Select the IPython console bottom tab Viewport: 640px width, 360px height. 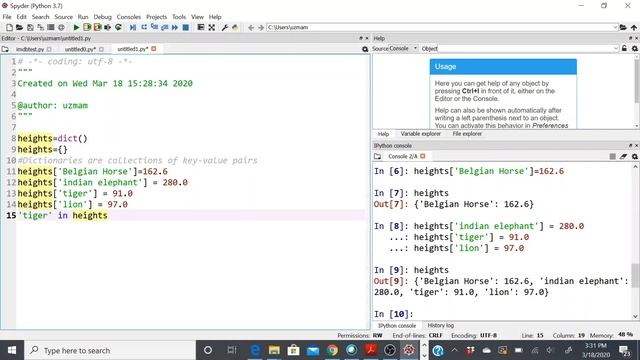point(397,325)
